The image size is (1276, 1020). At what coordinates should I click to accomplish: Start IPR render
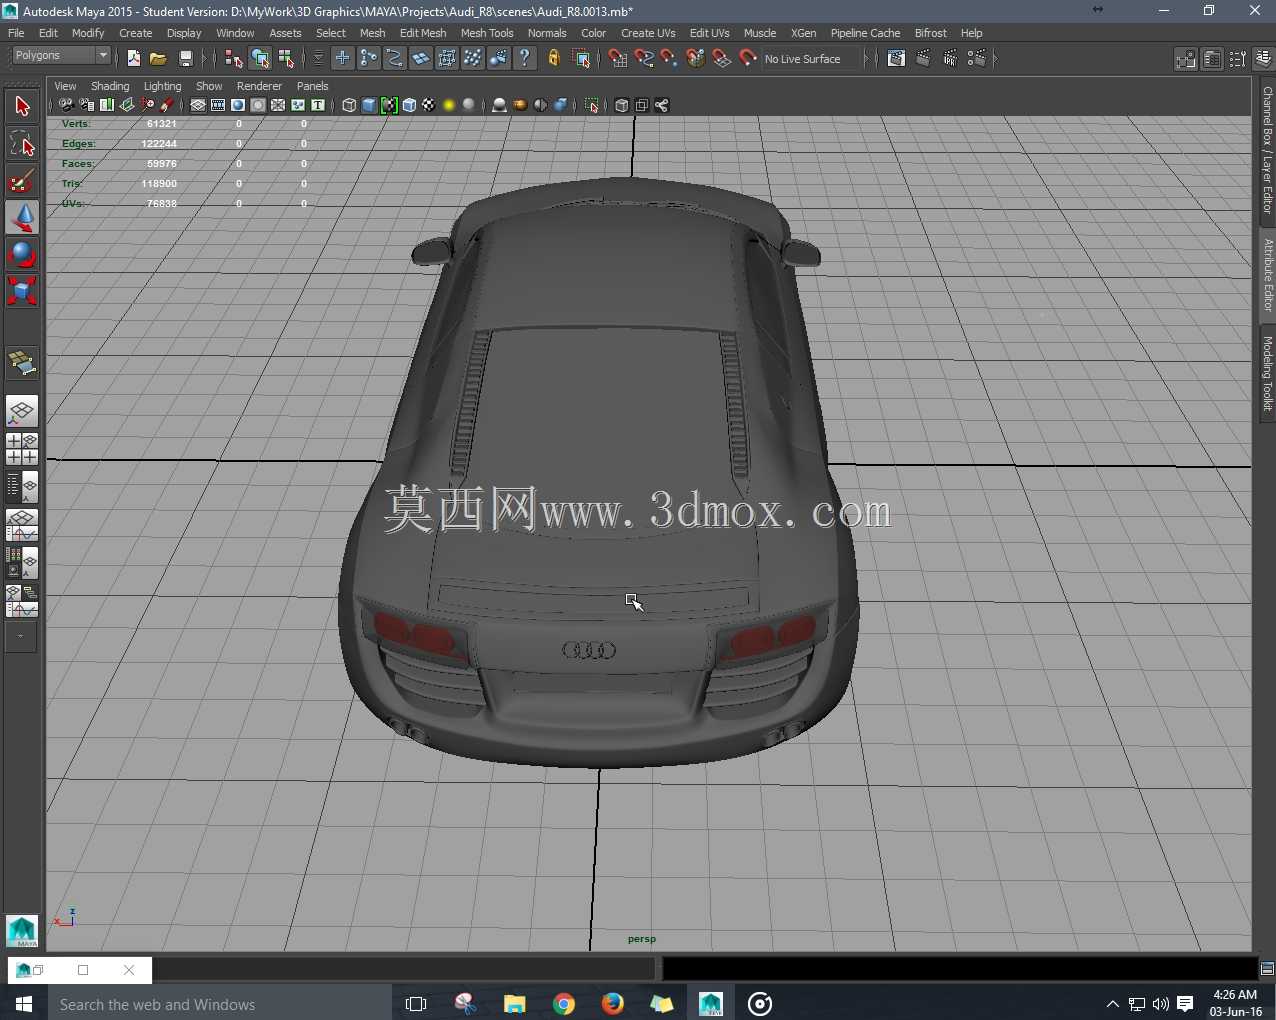point(950,59)
